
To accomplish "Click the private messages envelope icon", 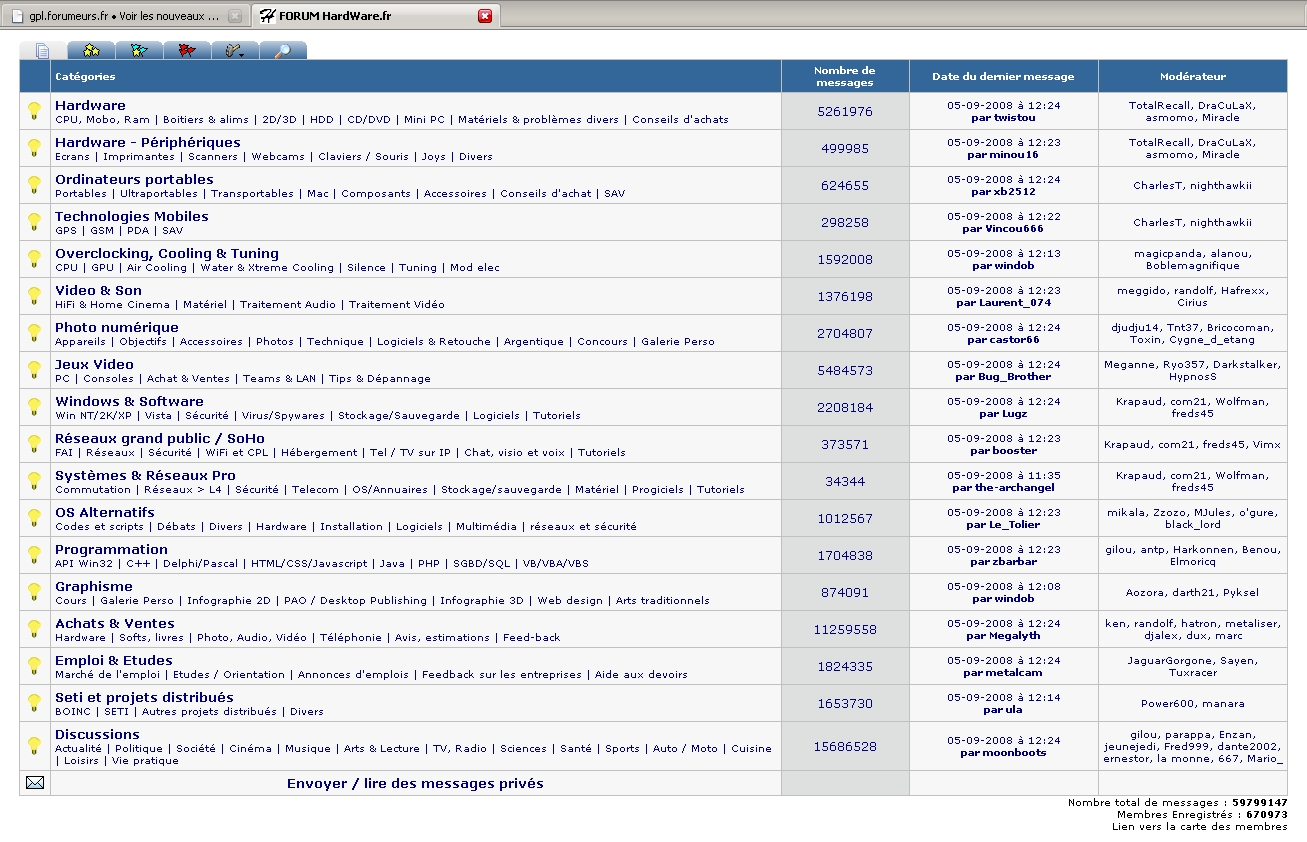I will (x=35, y=783).
